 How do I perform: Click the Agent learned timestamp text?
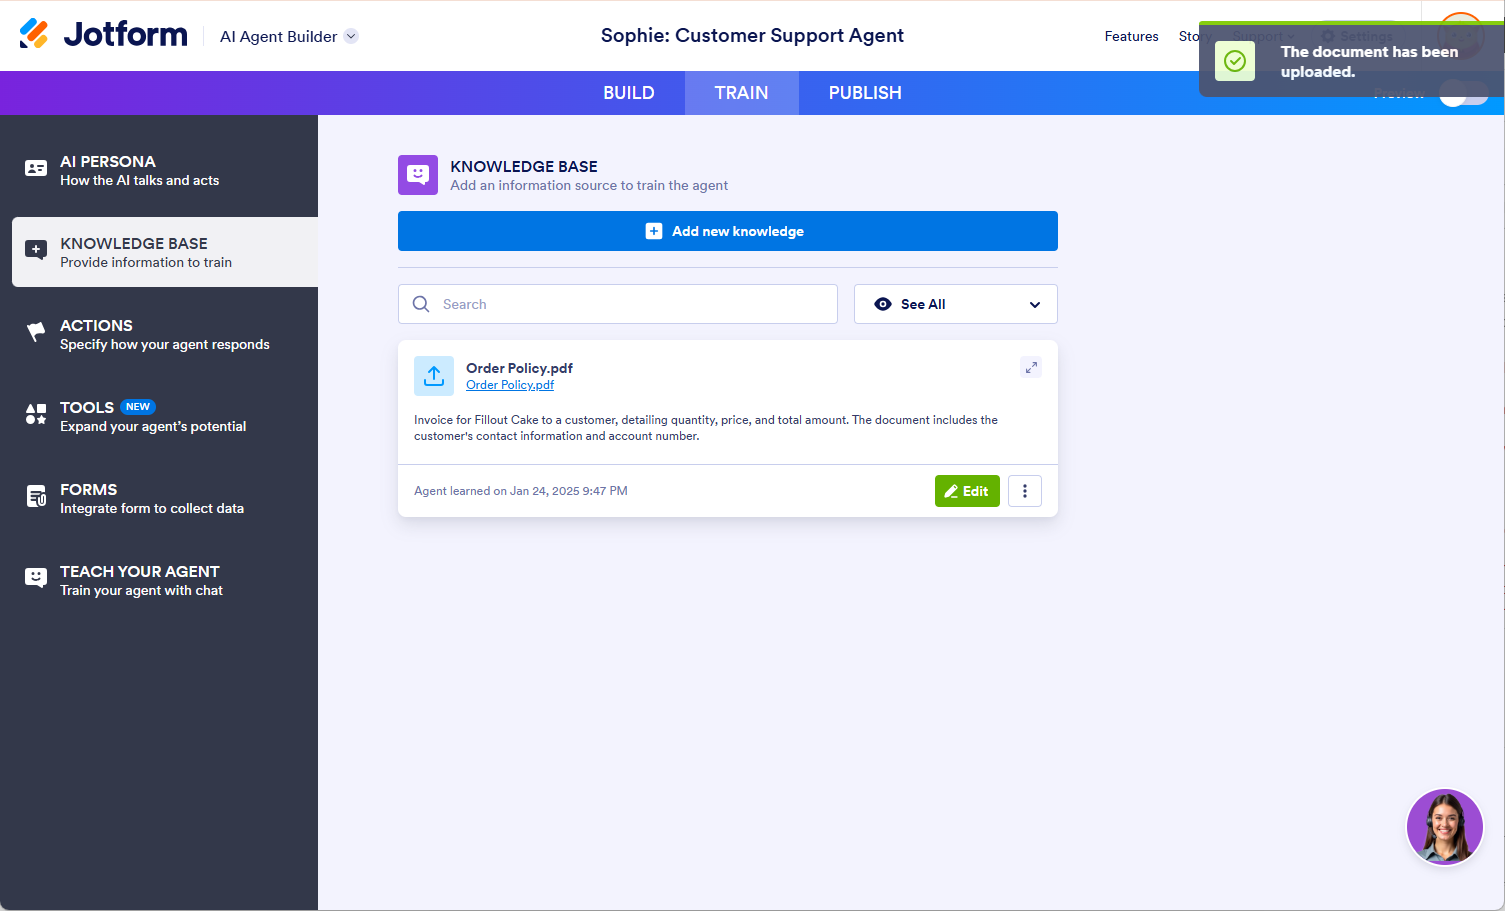521,491
